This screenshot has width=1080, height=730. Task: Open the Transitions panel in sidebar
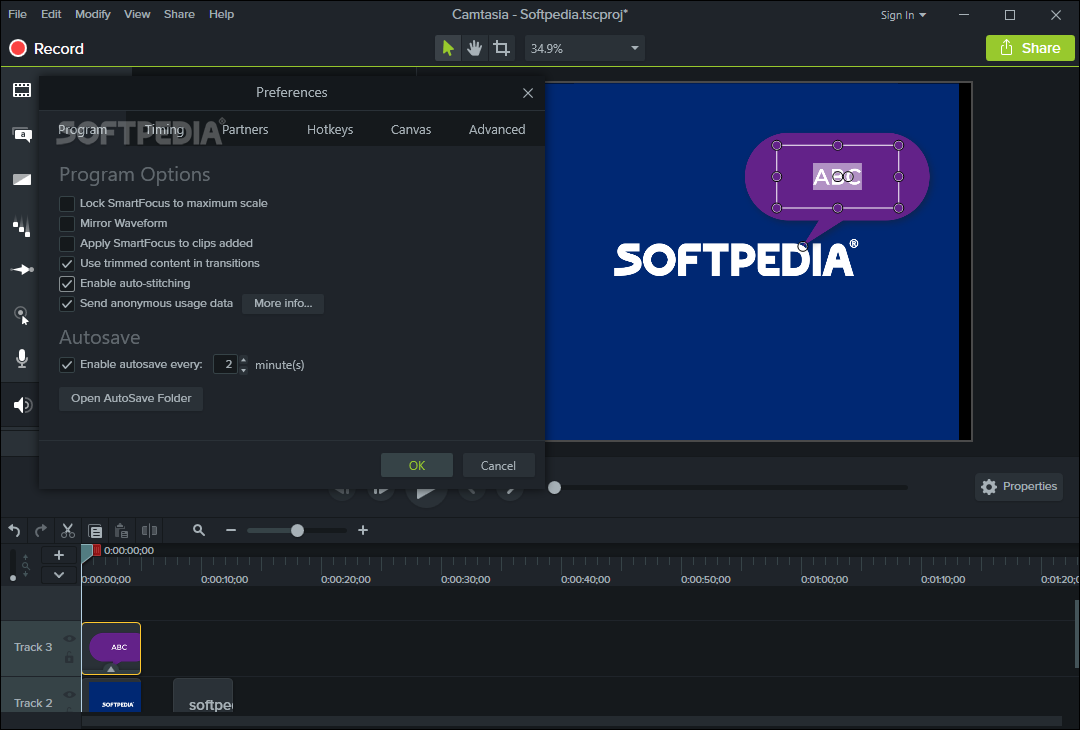(22, 179)
